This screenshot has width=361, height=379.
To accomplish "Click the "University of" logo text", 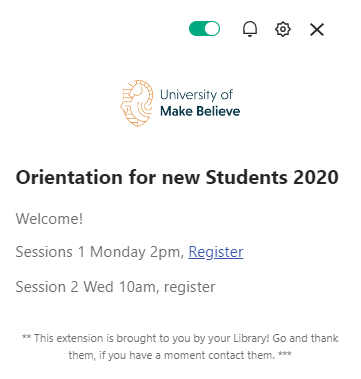I will click(x=196, y=95).
